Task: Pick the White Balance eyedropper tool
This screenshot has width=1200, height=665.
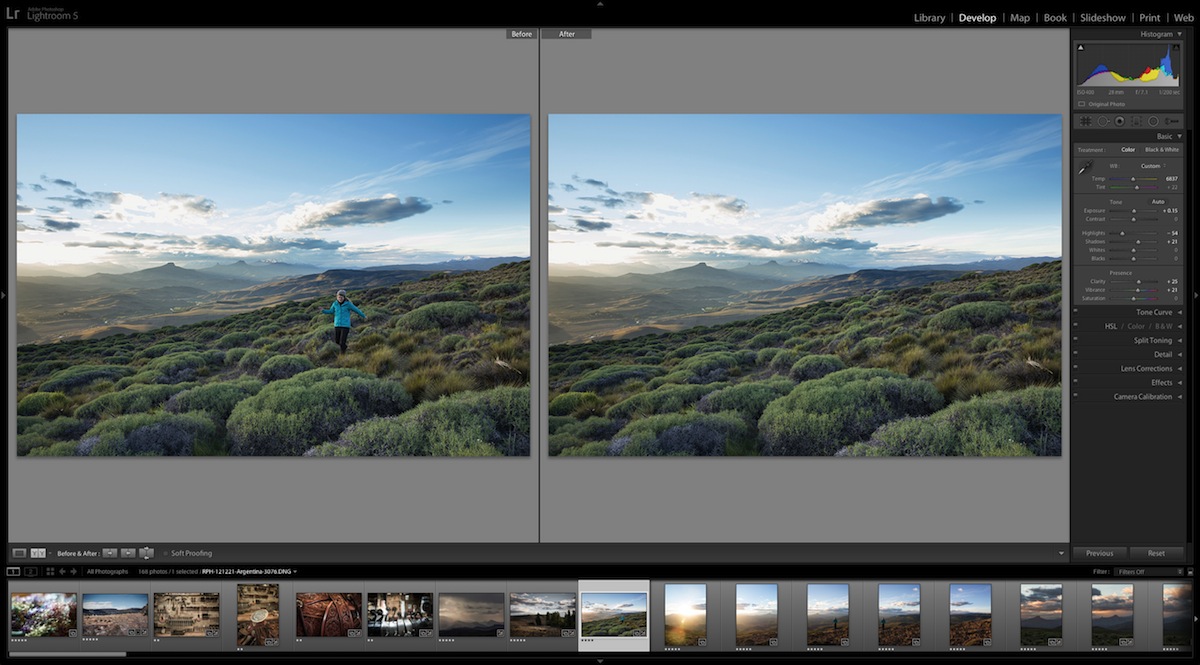Action: tap(1086, 168)
